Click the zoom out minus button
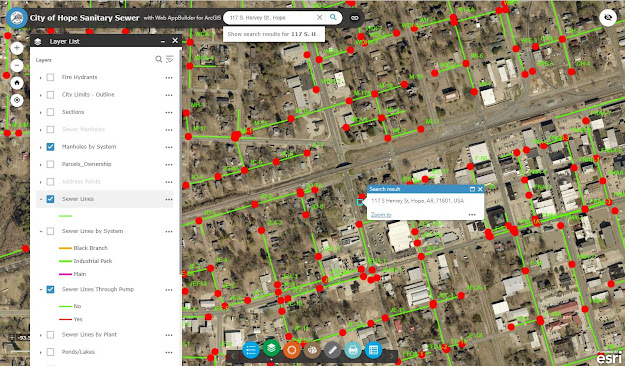The image size is (625, 366). [x=17, y=65]
